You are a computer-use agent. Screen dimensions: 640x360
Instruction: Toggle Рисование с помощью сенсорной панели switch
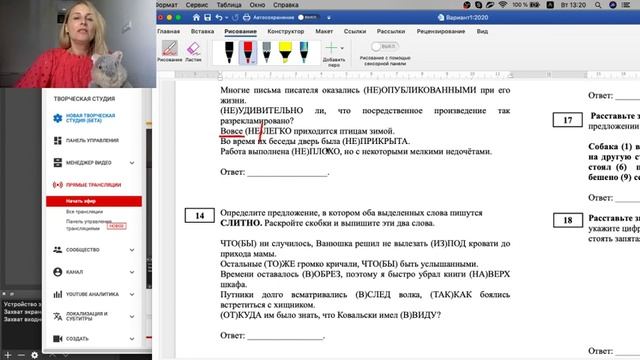(384, 46)
